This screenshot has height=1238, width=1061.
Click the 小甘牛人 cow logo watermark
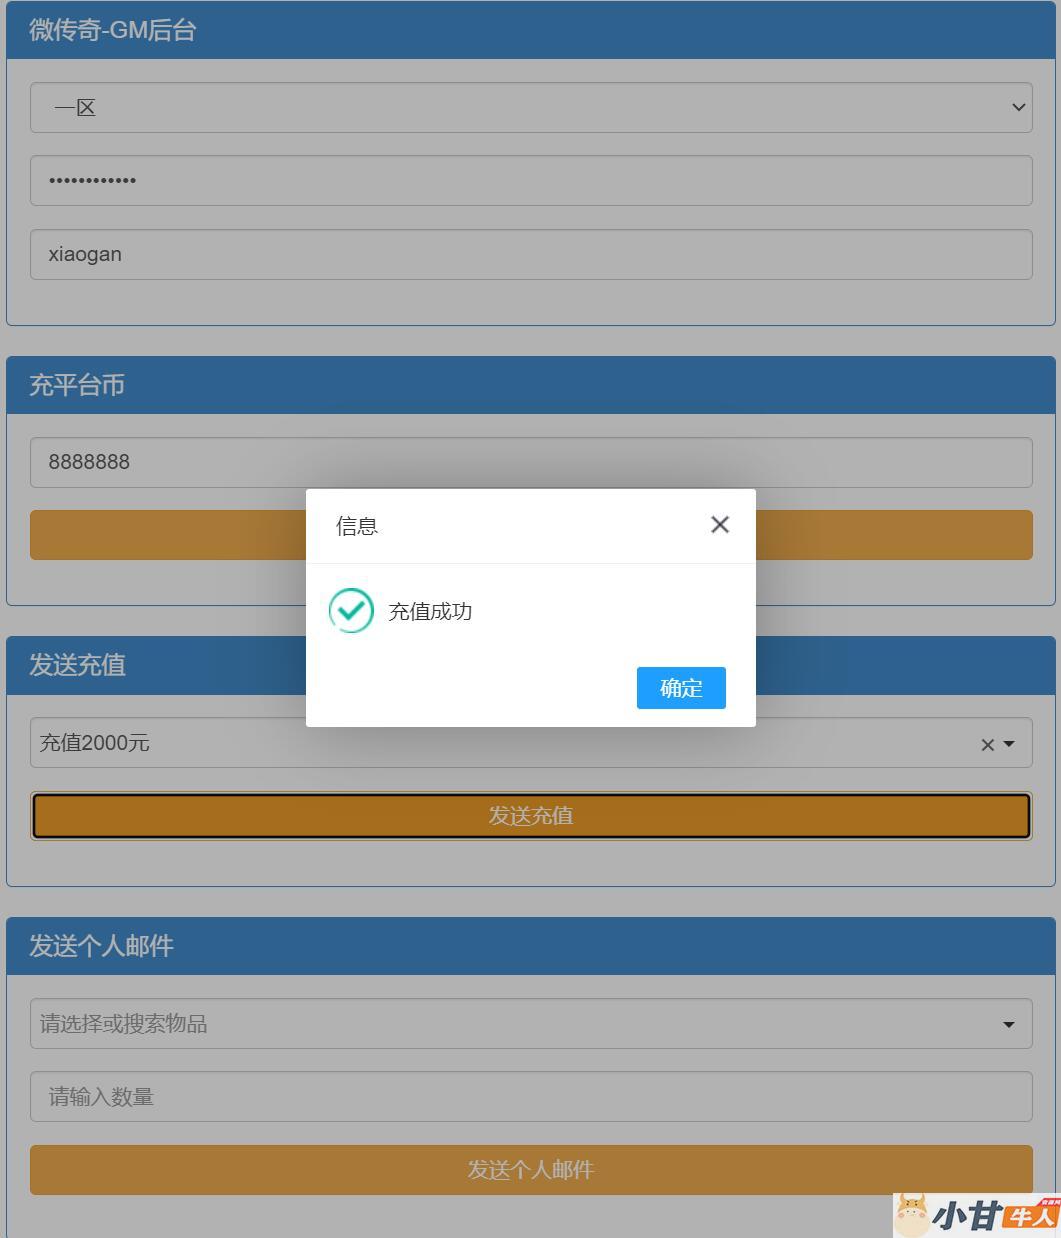click(975, 1215)
